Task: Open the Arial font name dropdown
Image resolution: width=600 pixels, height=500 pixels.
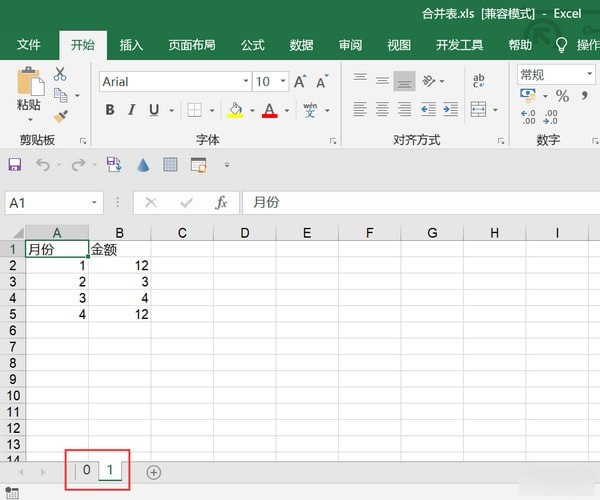Action: tap(245, 82)
